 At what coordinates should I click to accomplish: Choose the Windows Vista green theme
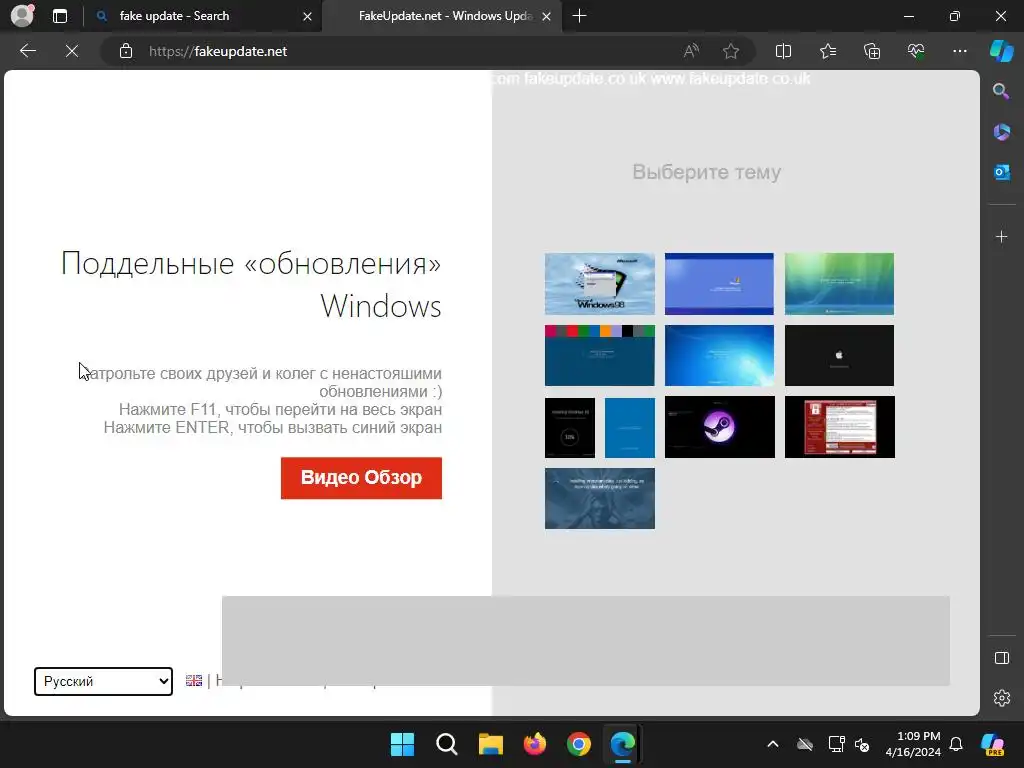click(839, 284)
